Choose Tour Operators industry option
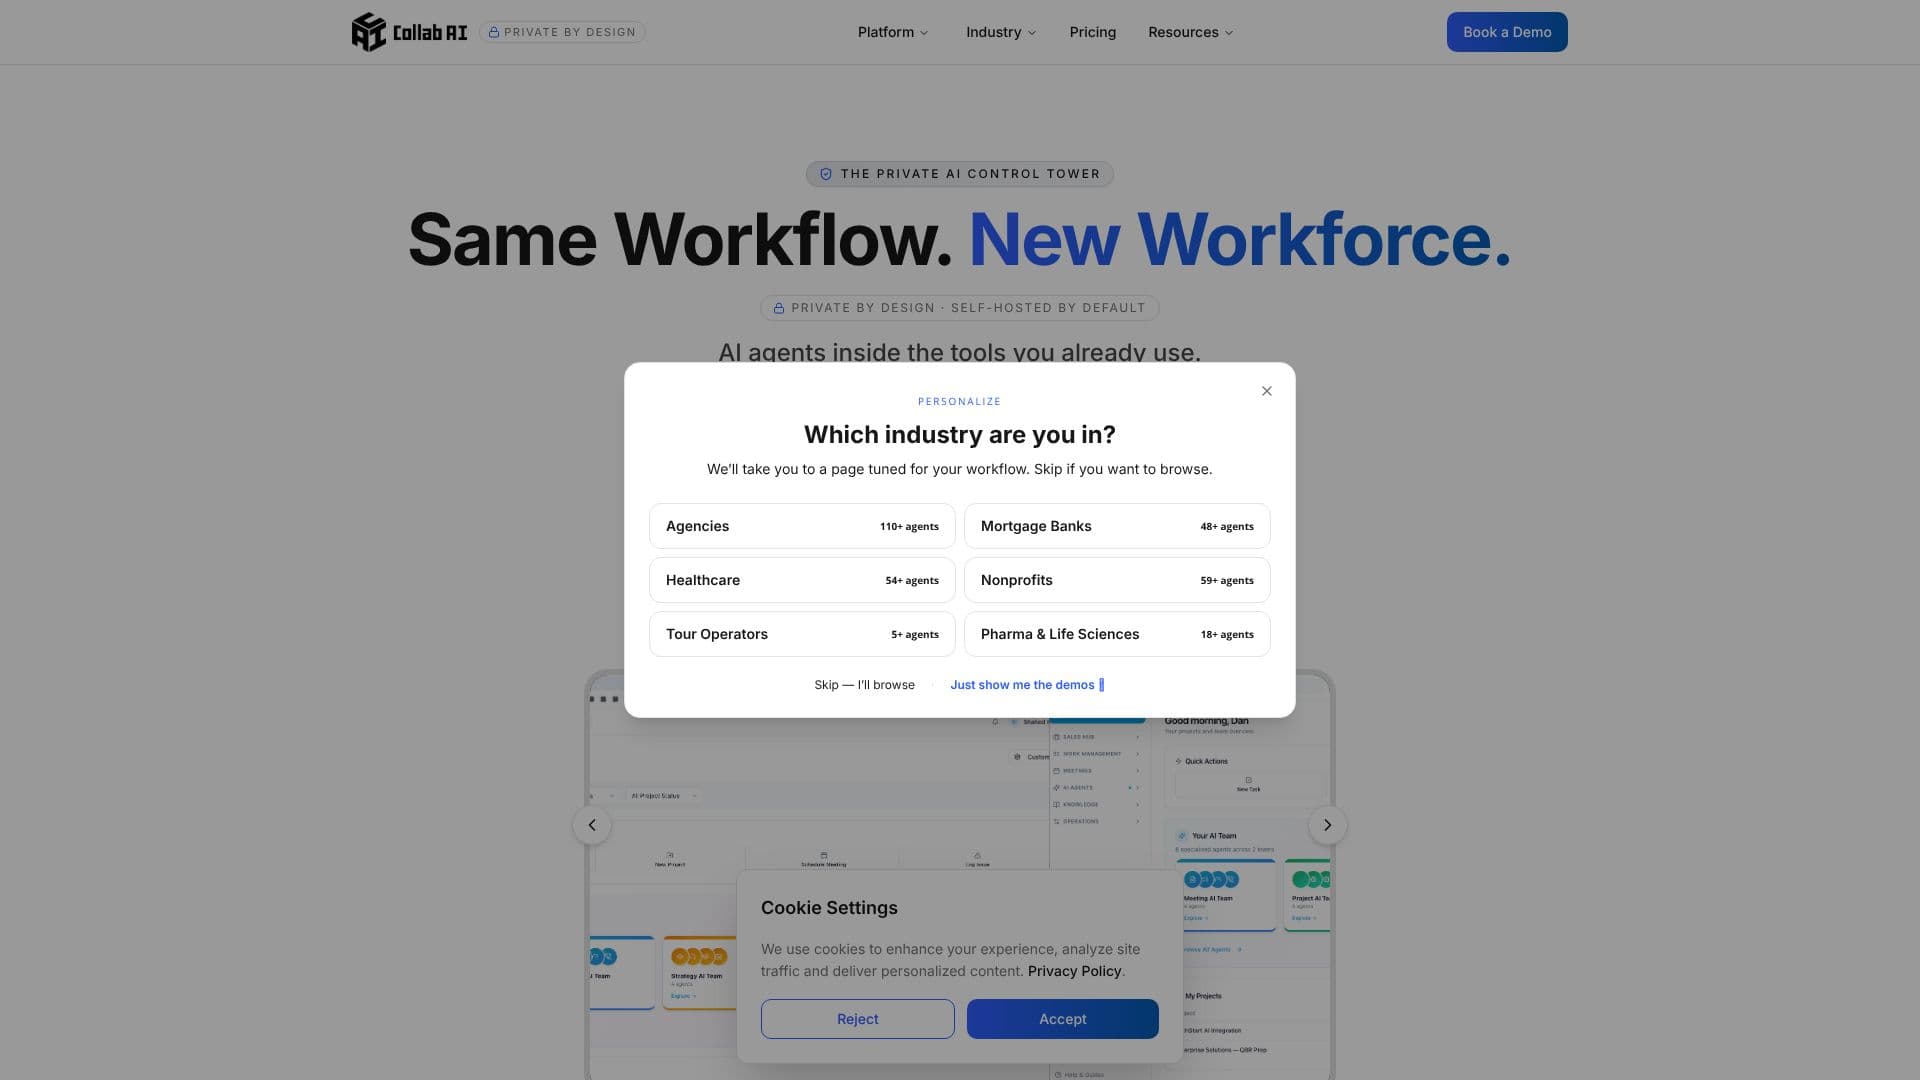The image size is (1920, 1080). point(802,634)
